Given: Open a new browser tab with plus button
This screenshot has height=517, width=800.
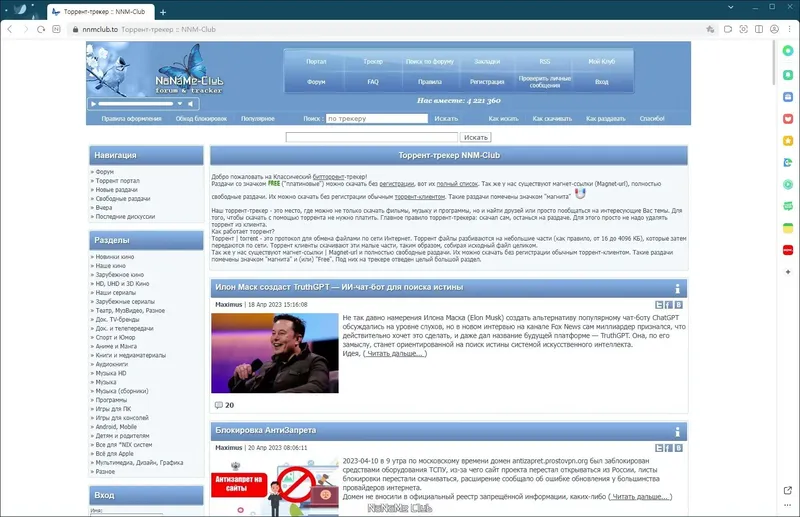Looking at the screenshot, I should pyautogui.click(x=163, y=12).
